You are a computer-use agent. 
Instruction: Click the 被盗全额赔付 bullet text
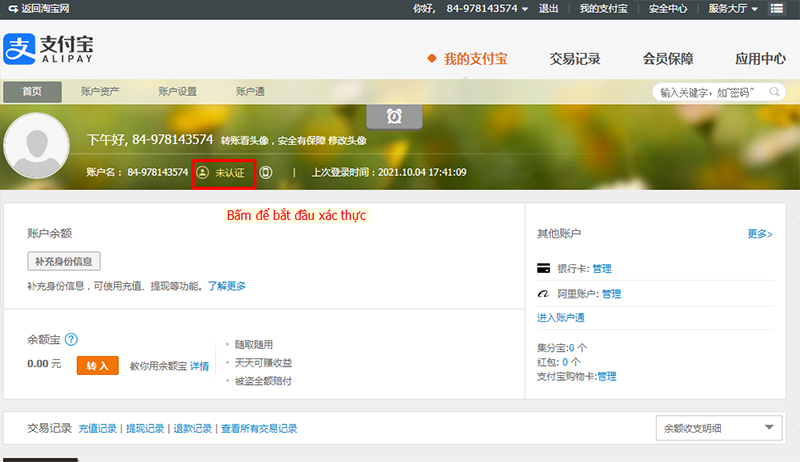pyautogui.click(x=263, y=381)
